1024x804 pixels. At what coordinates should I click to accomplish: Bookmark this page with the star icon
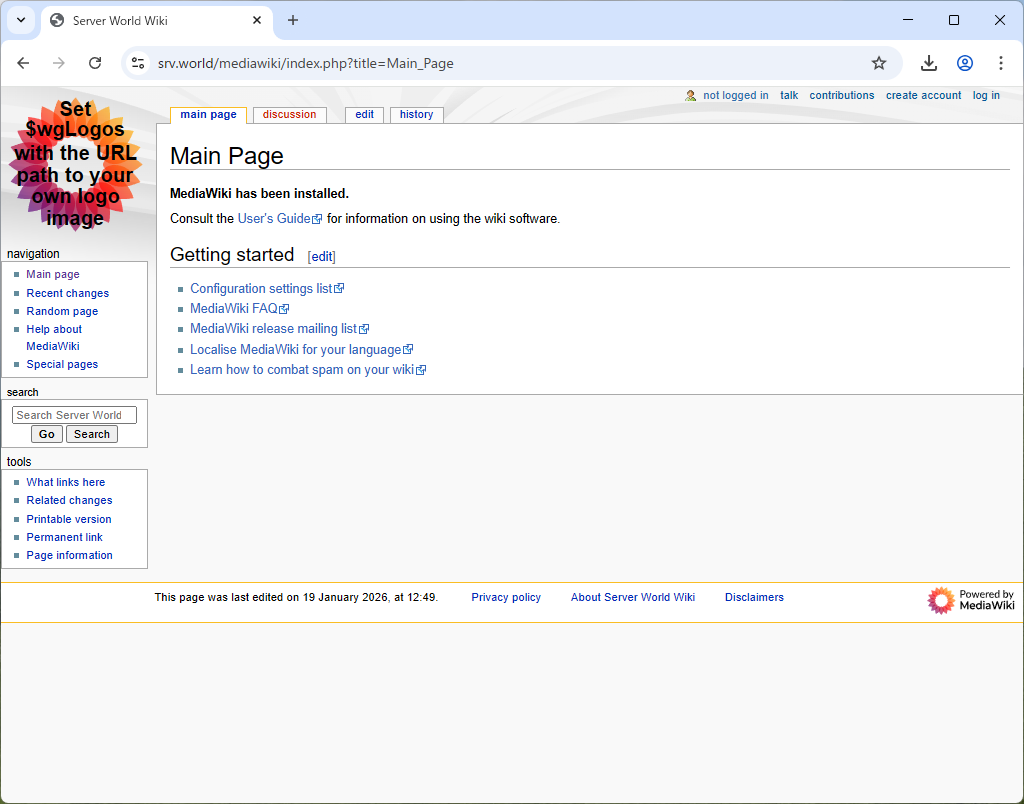tap(879, 63)
